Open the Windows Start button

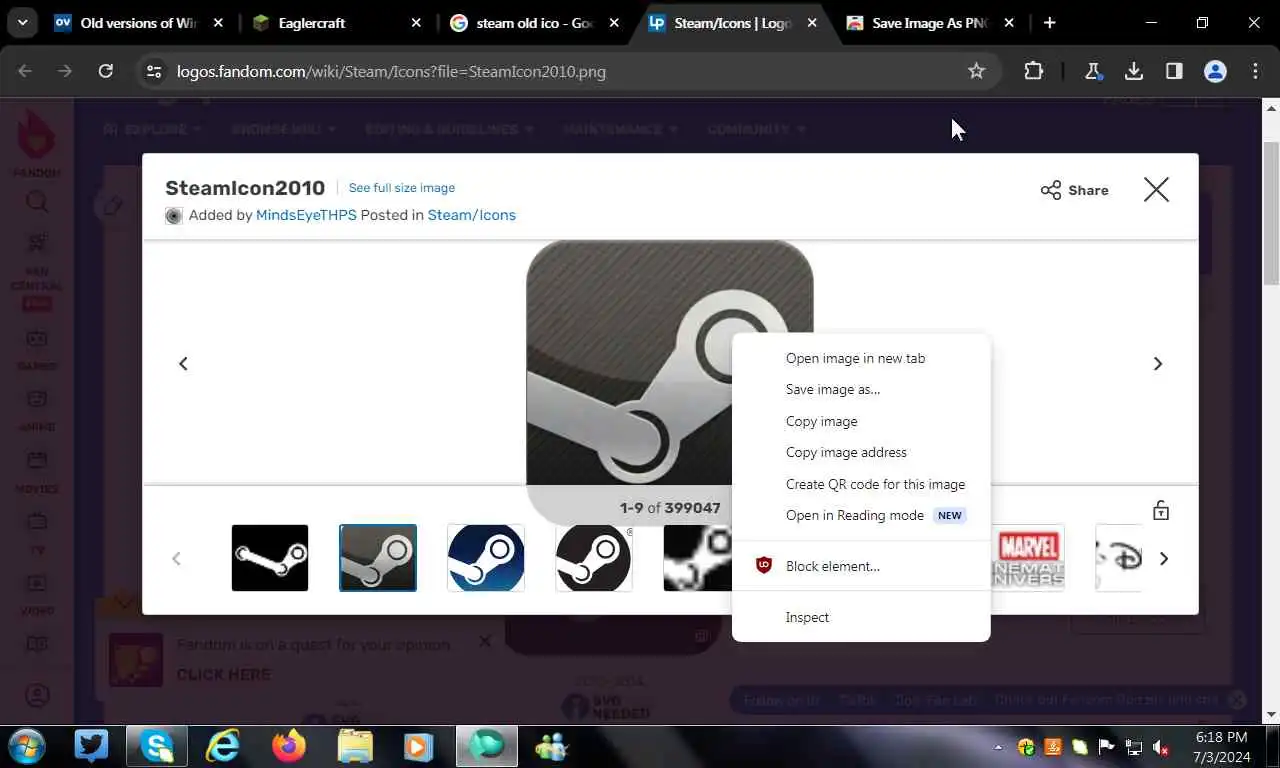pyautogui.click(x=27, y=747)
